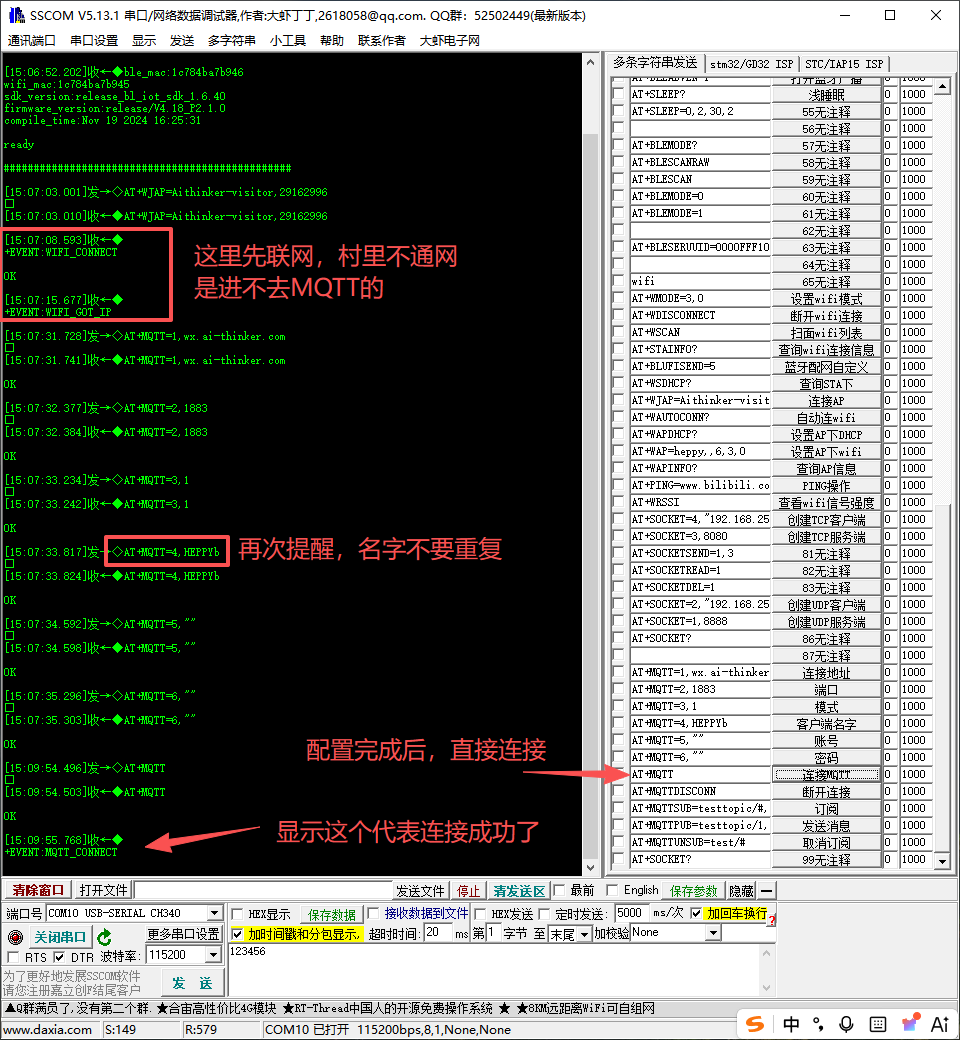Open the 加校验 None dropdown
Screen dimensions: 960x1040
coord(713,933)
